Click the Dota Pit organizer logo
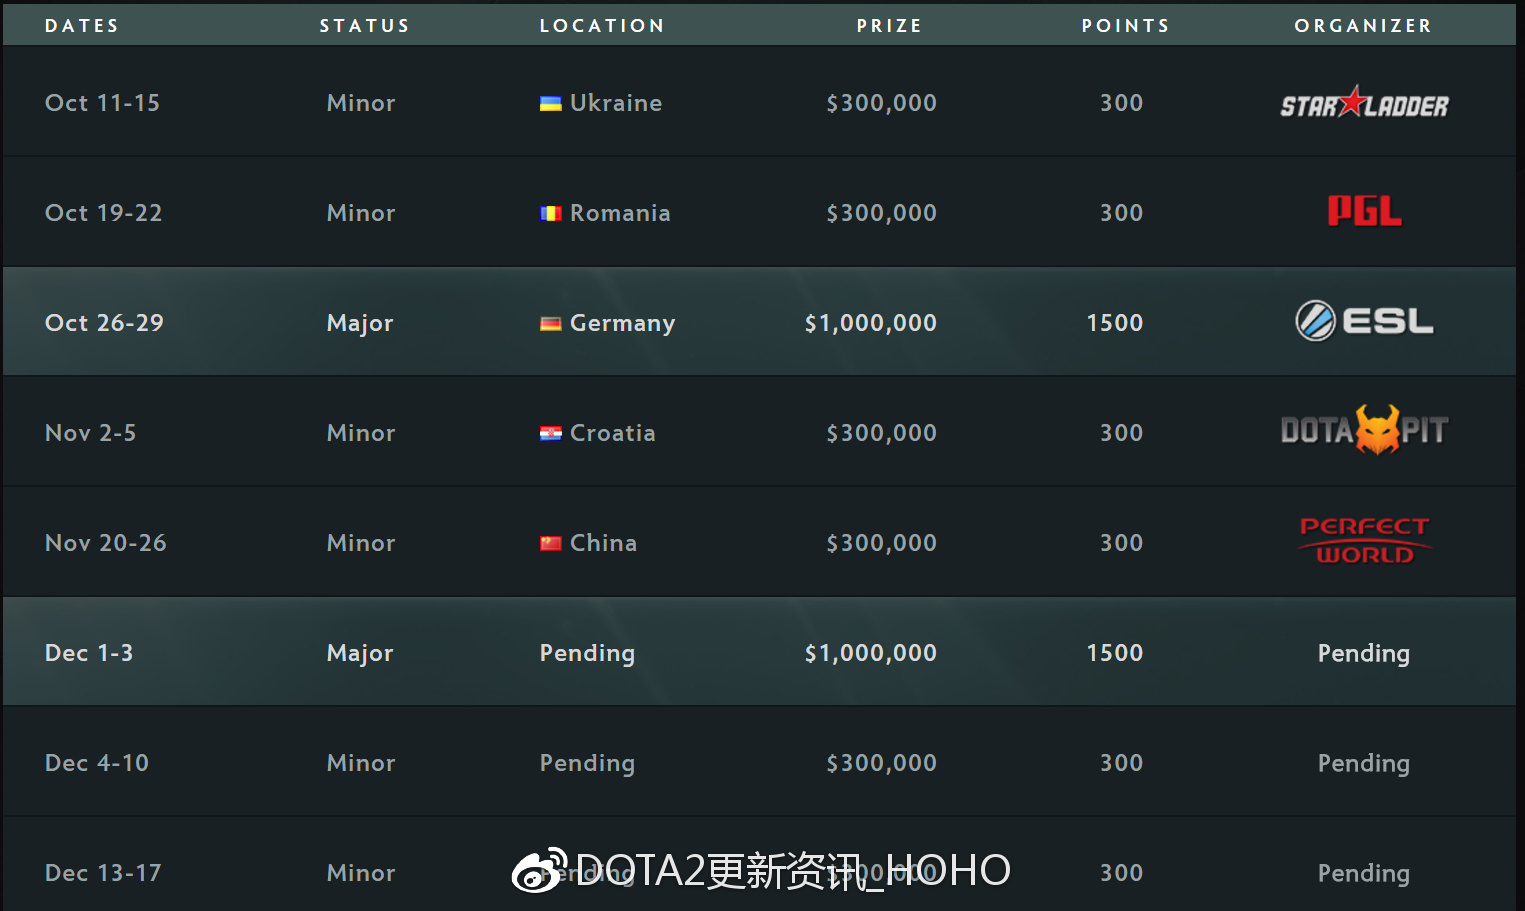This screenshot has width=1525, height=911. click(1364, 430)
